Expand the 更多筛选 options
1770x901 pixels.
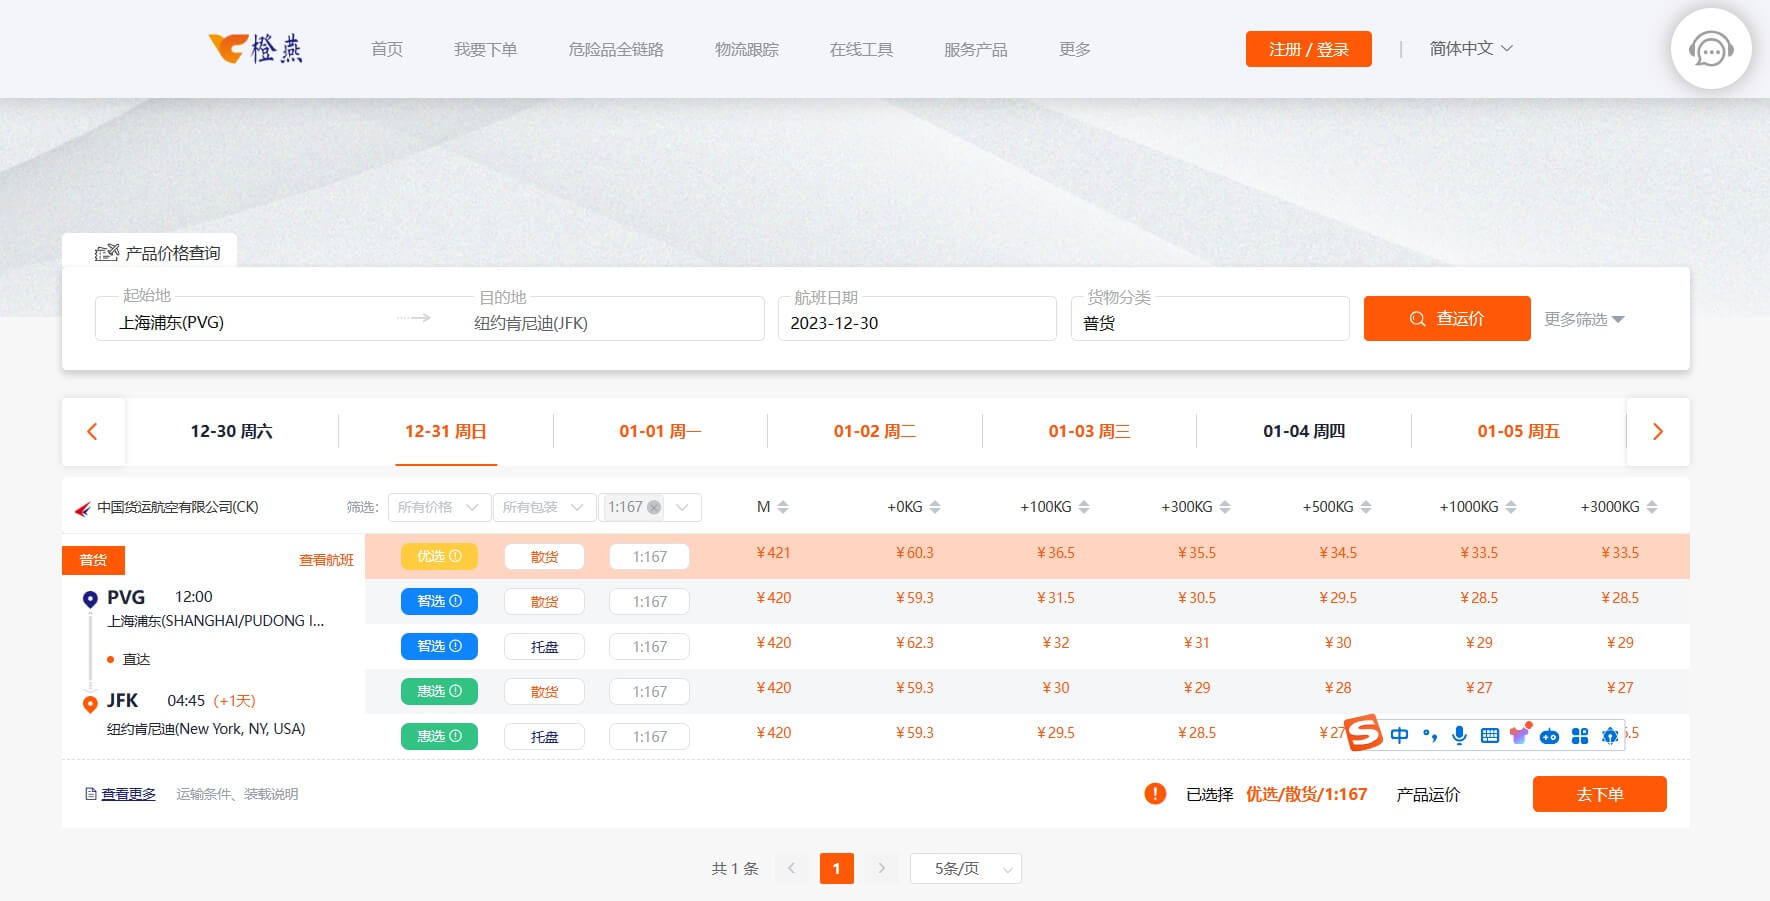pos(1583,319)
